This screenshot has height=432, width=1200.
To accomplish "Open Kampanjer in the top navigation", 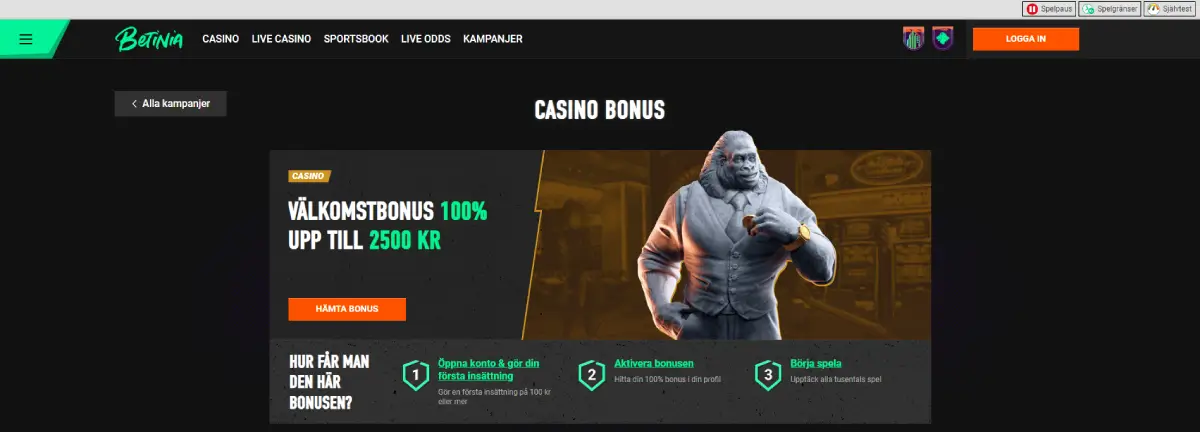I will pos(493,39).
